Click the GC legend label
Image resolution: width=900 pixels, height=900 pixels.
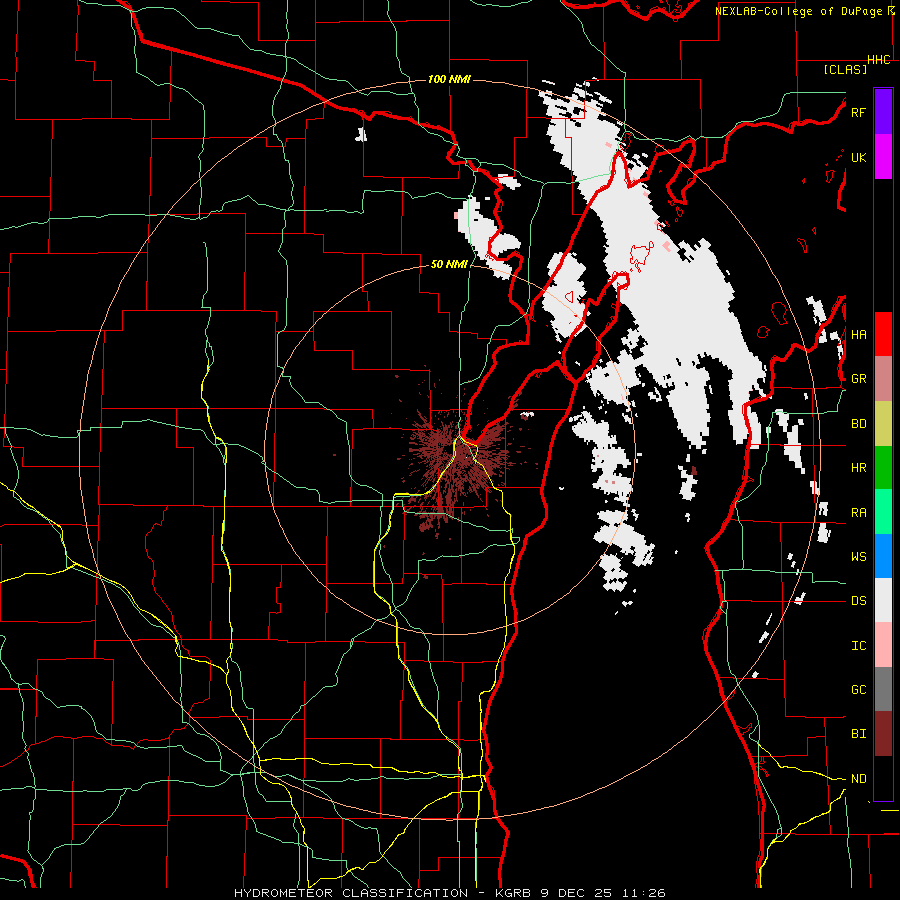(858, 689)
